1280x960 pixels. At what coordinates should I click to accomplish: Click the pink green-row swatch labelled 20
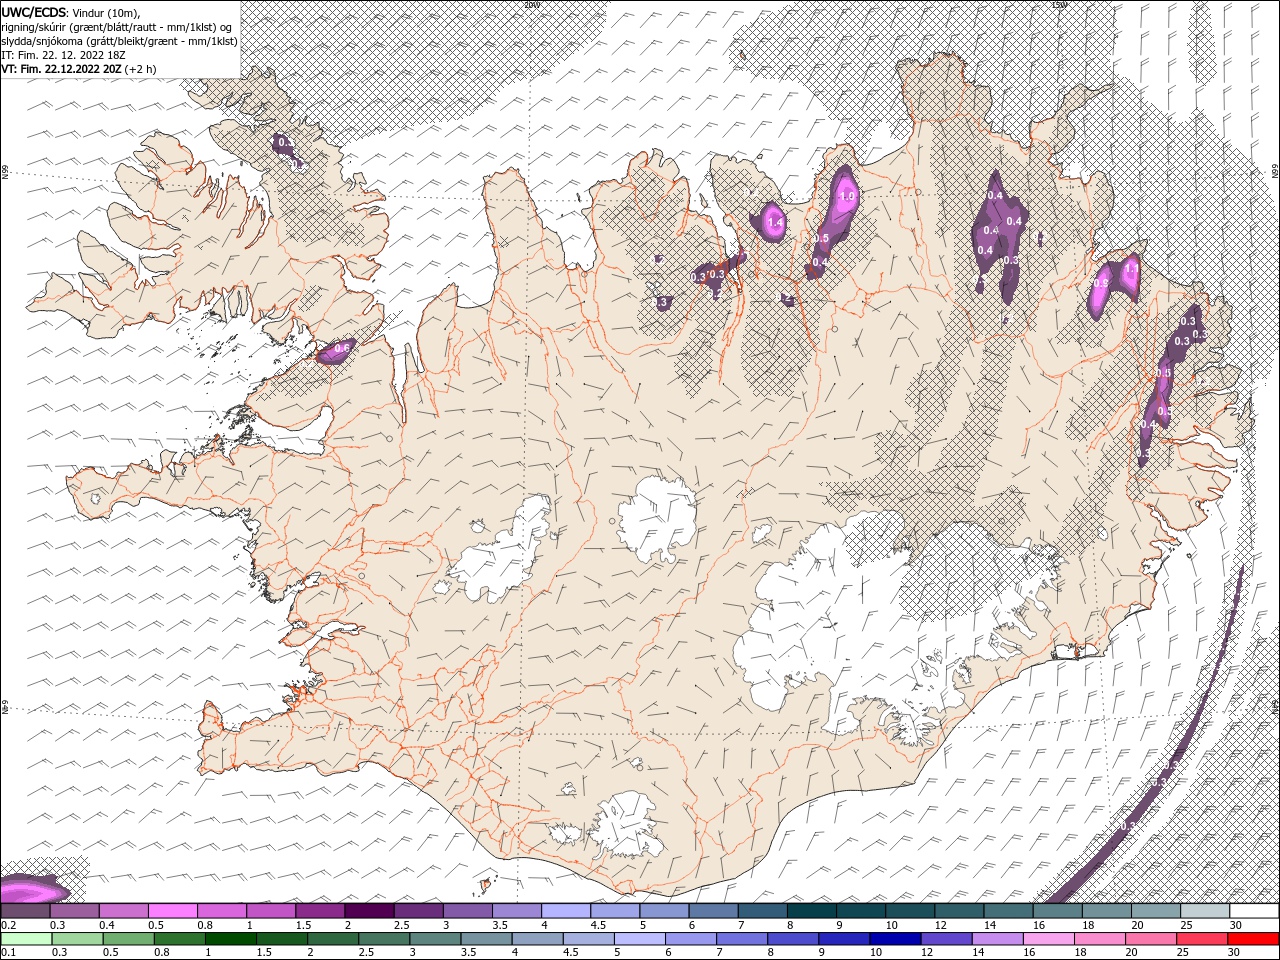pos(1149,939)
